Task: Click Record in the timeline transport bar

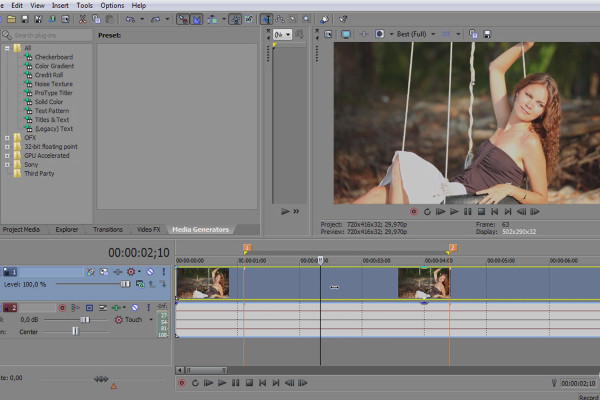Action: pyautogui.click(x=182, y=383)
